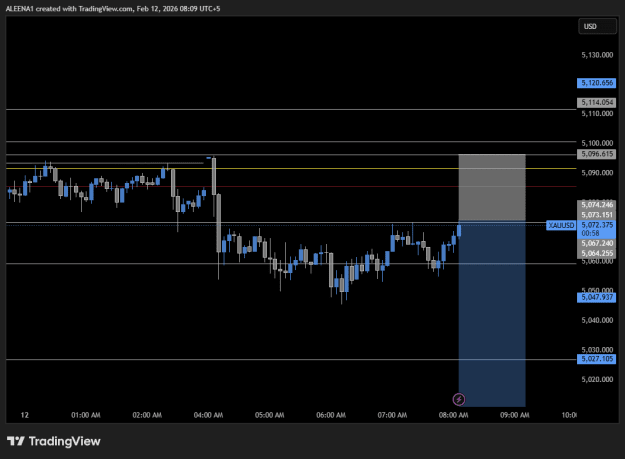The height and width of the screenshot is (459, 625).
Task: Select the 5,064.255 price label
Action: pyautogui.click(x=596, y=253)
